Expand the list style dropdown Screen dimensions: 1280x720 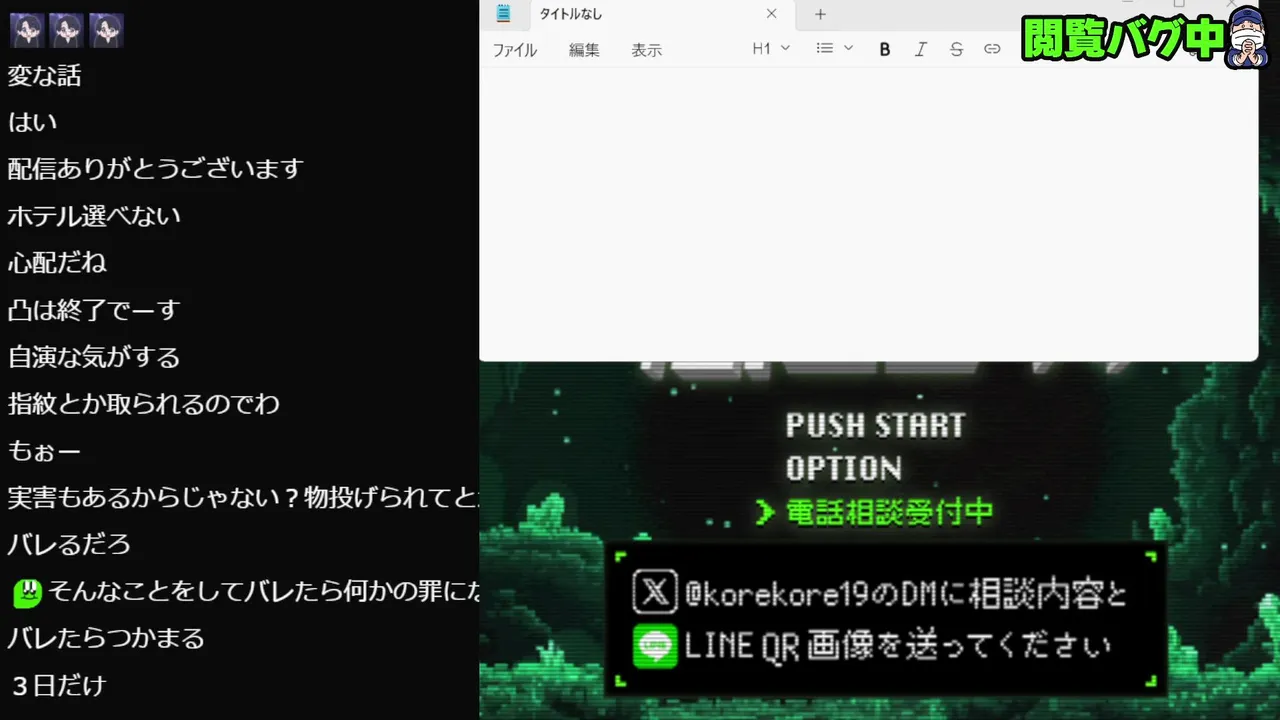834,48
